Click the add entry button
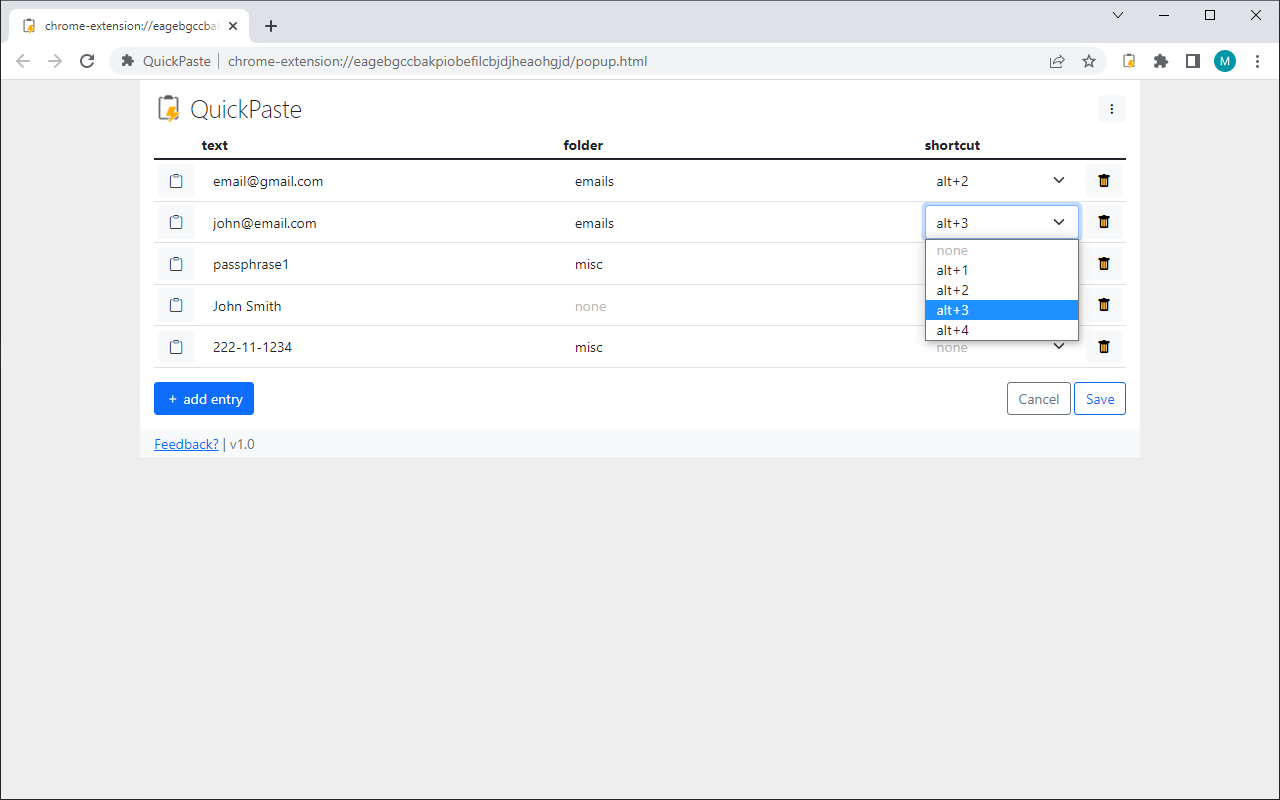 204,398
